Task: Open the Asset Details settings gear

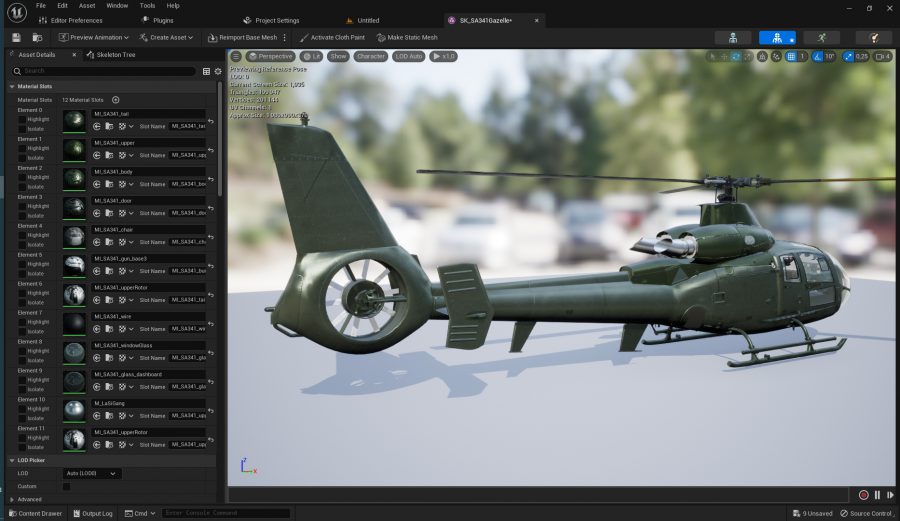Action: [218, 71]
